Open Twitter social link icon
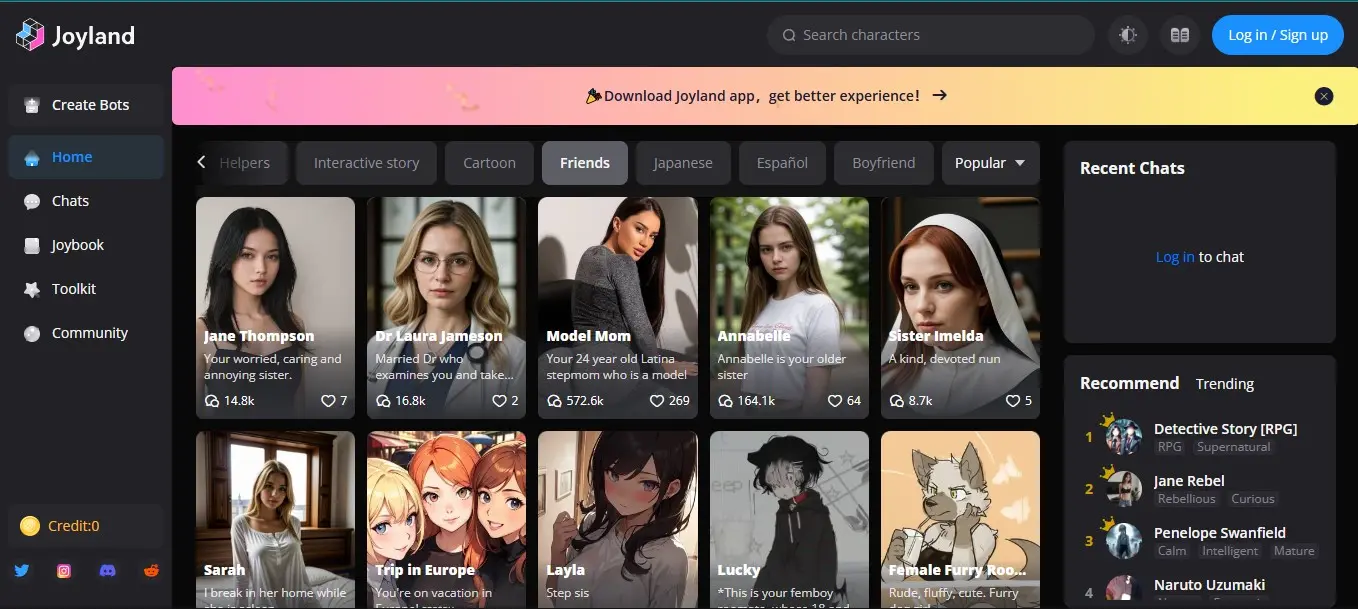 (x=22, y=571)
